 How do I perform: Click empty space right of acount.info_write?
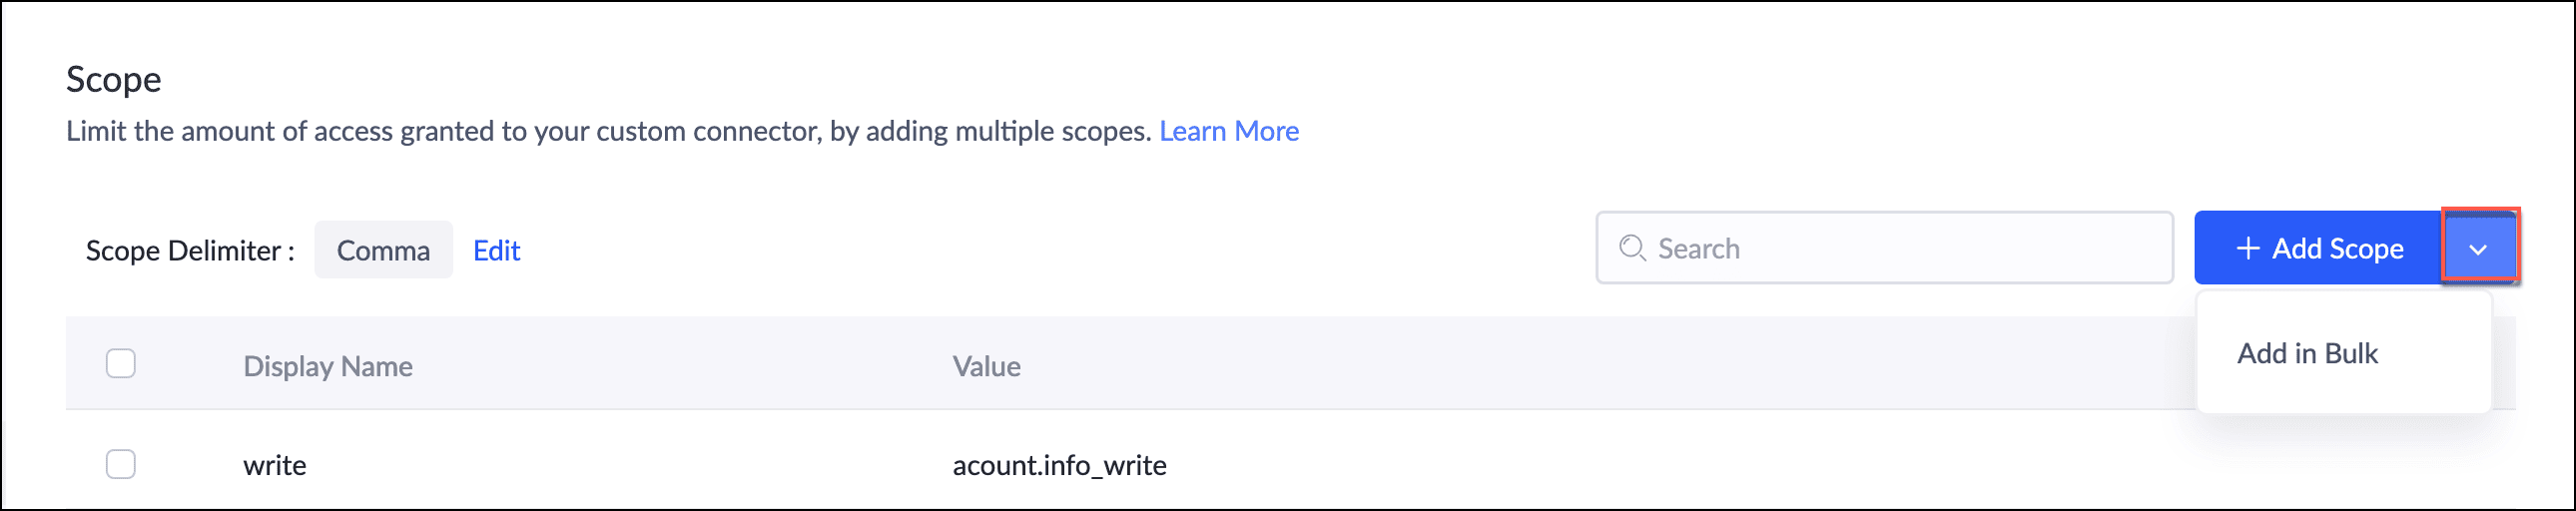(x=1700, y=465)
